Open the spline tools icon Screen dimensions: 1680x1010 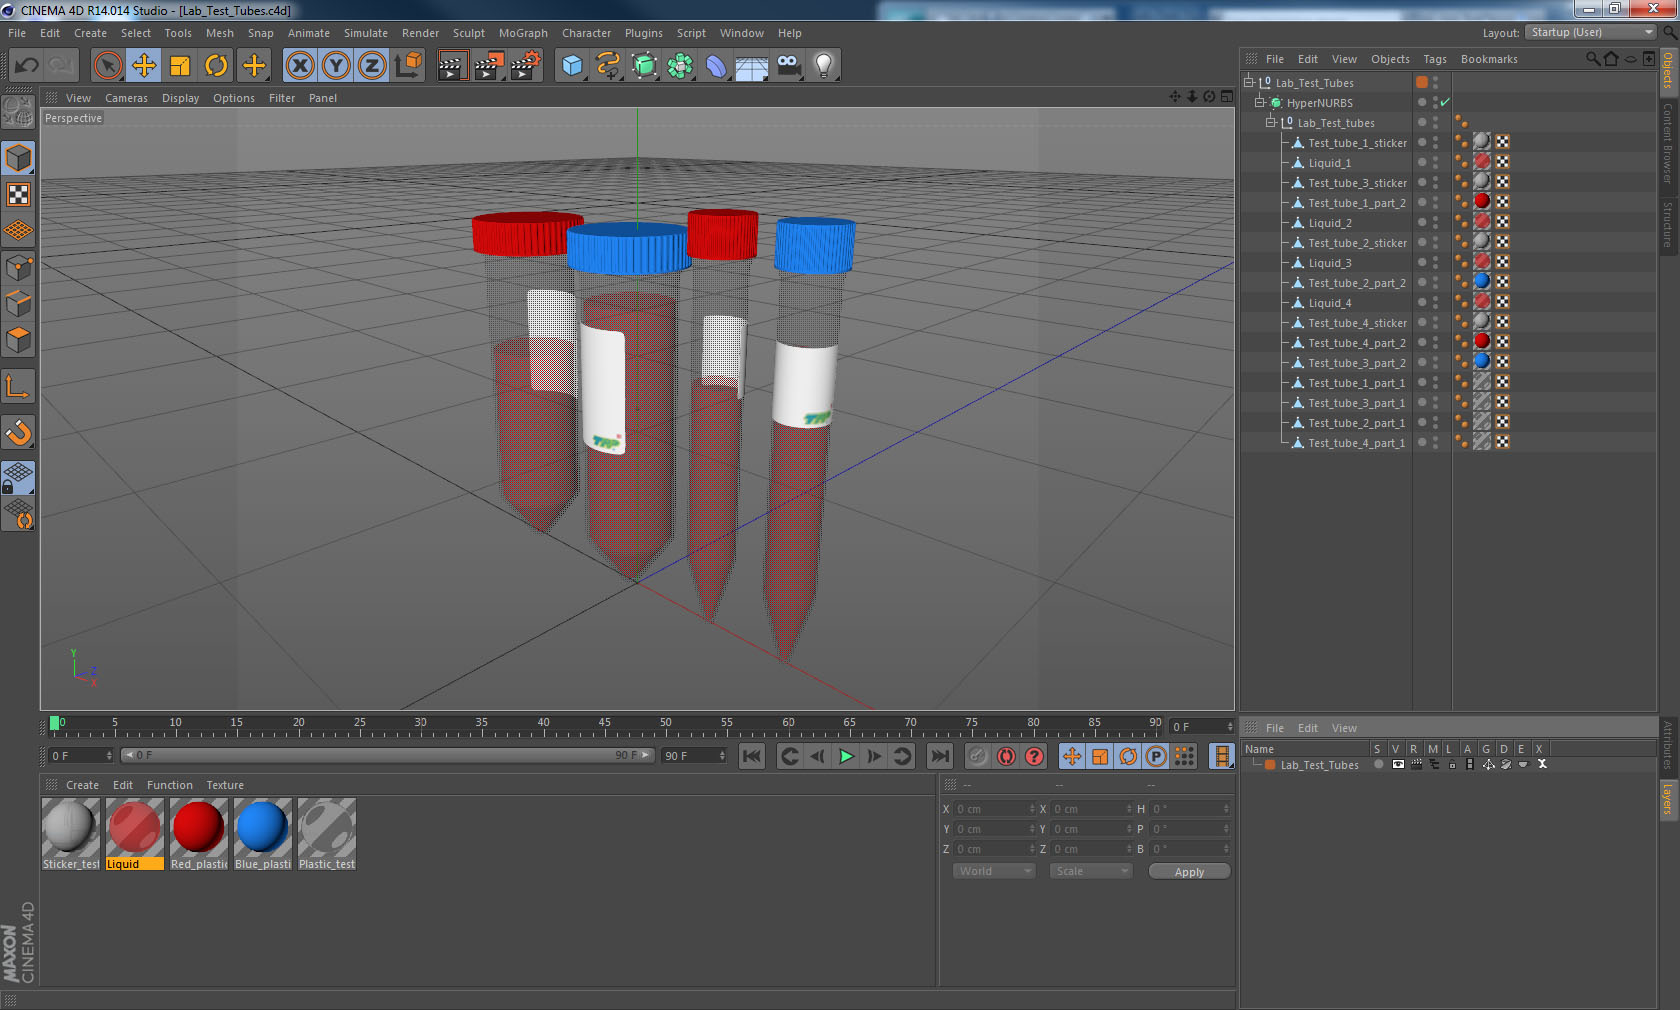pos(608,66)
